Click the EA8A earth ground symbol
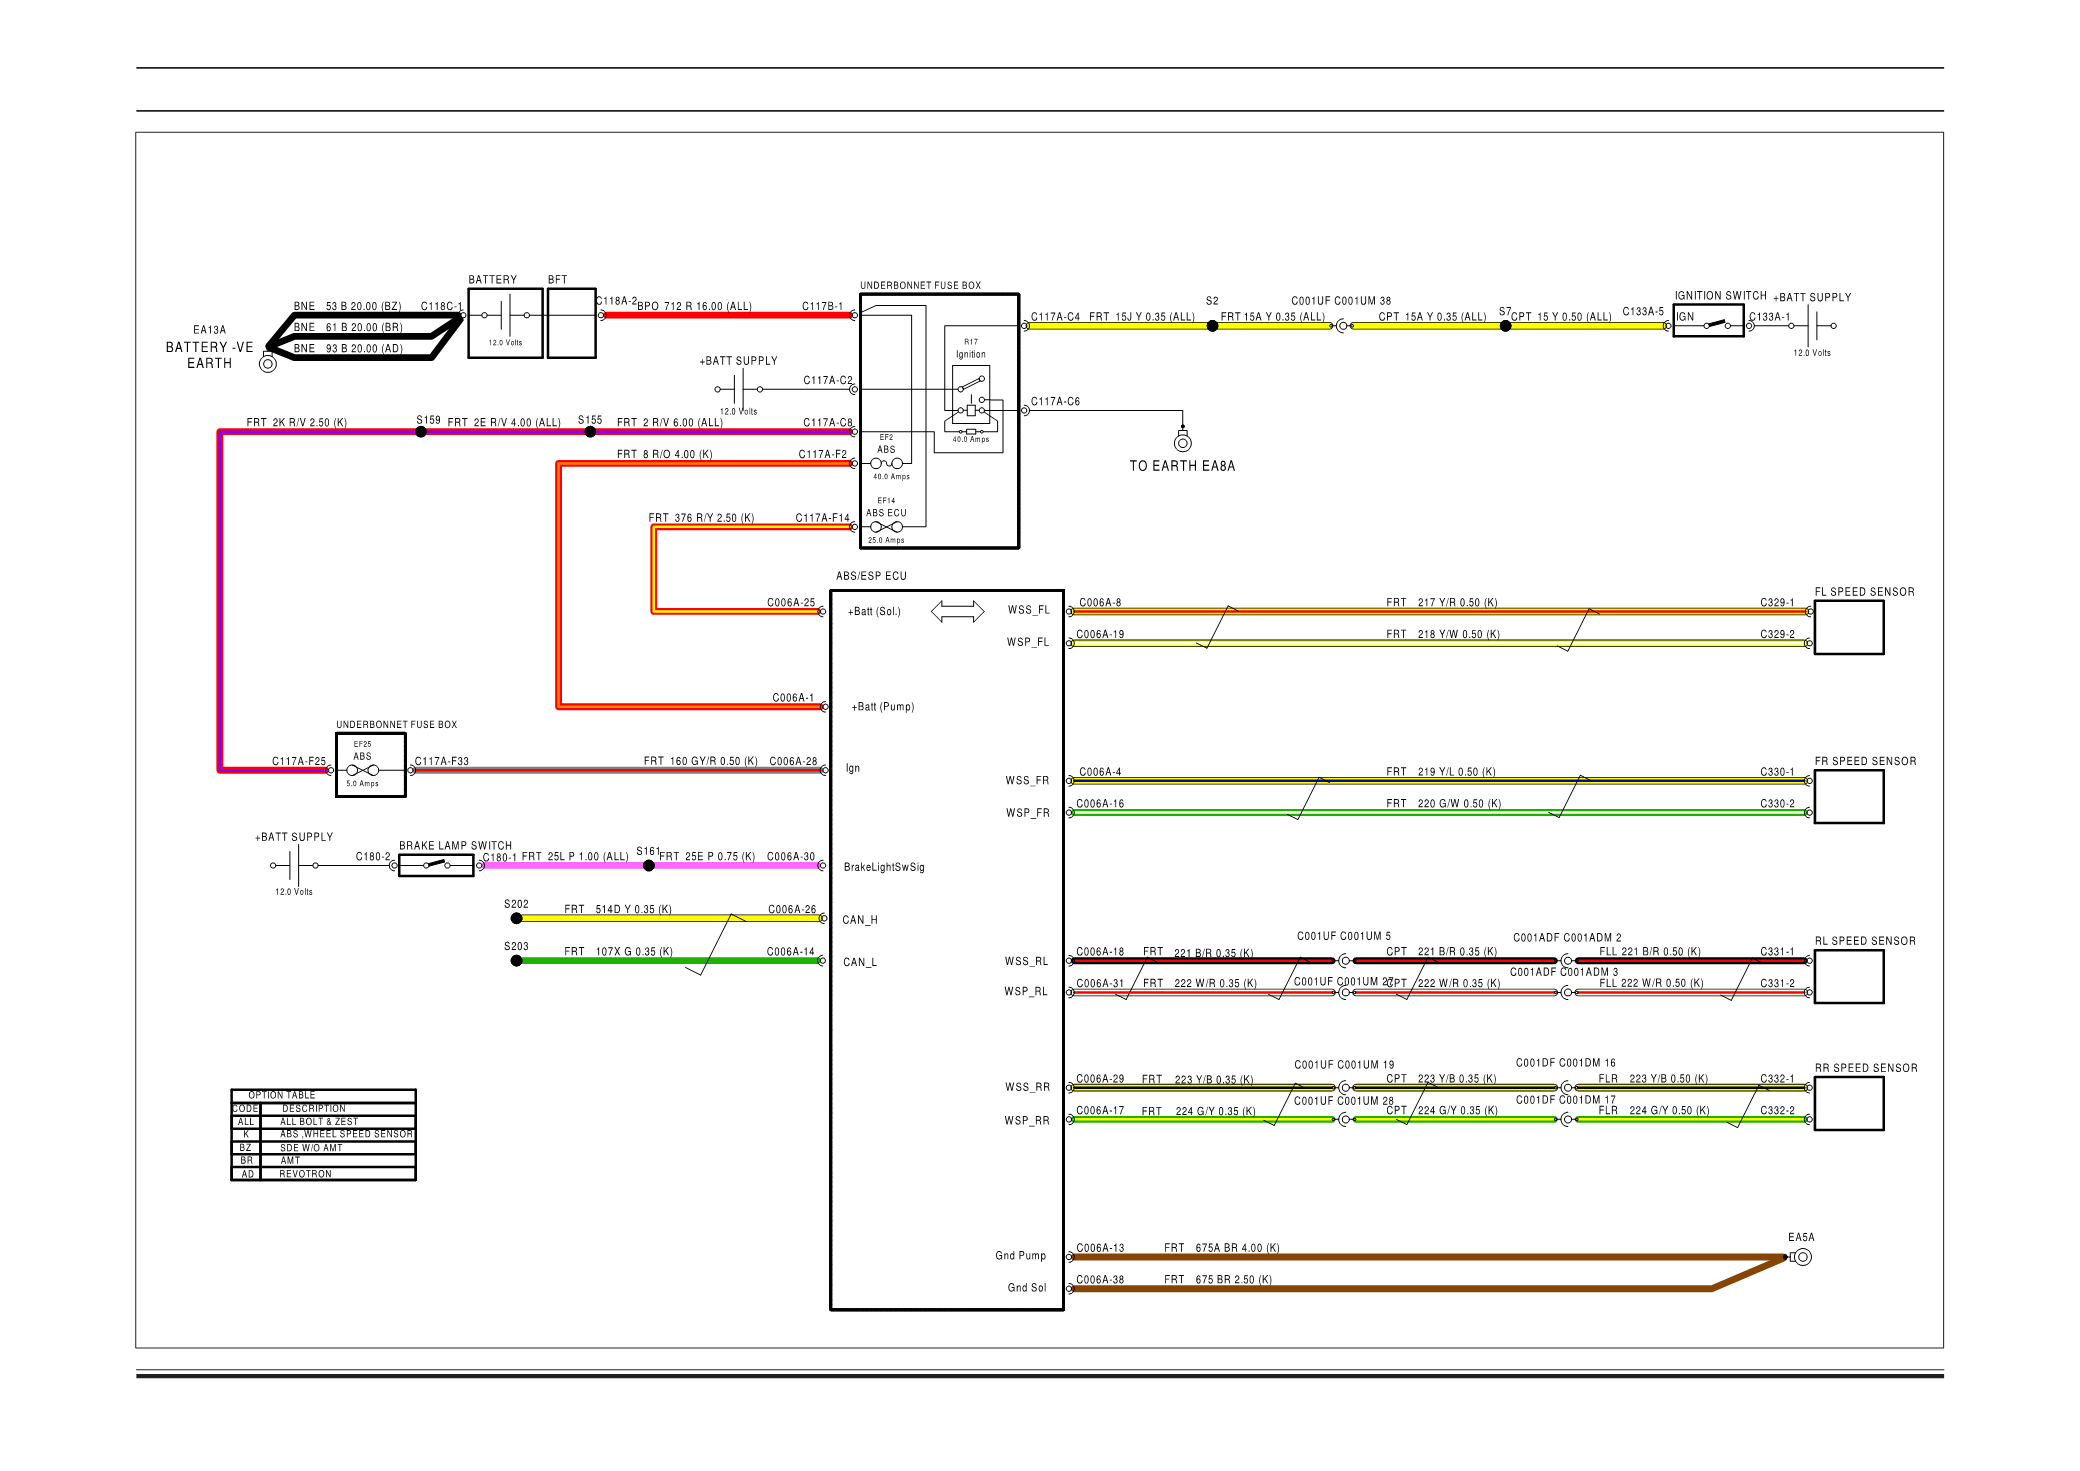The image size is (2080, 1471). pyautogui.click(x=1183, y=442)
